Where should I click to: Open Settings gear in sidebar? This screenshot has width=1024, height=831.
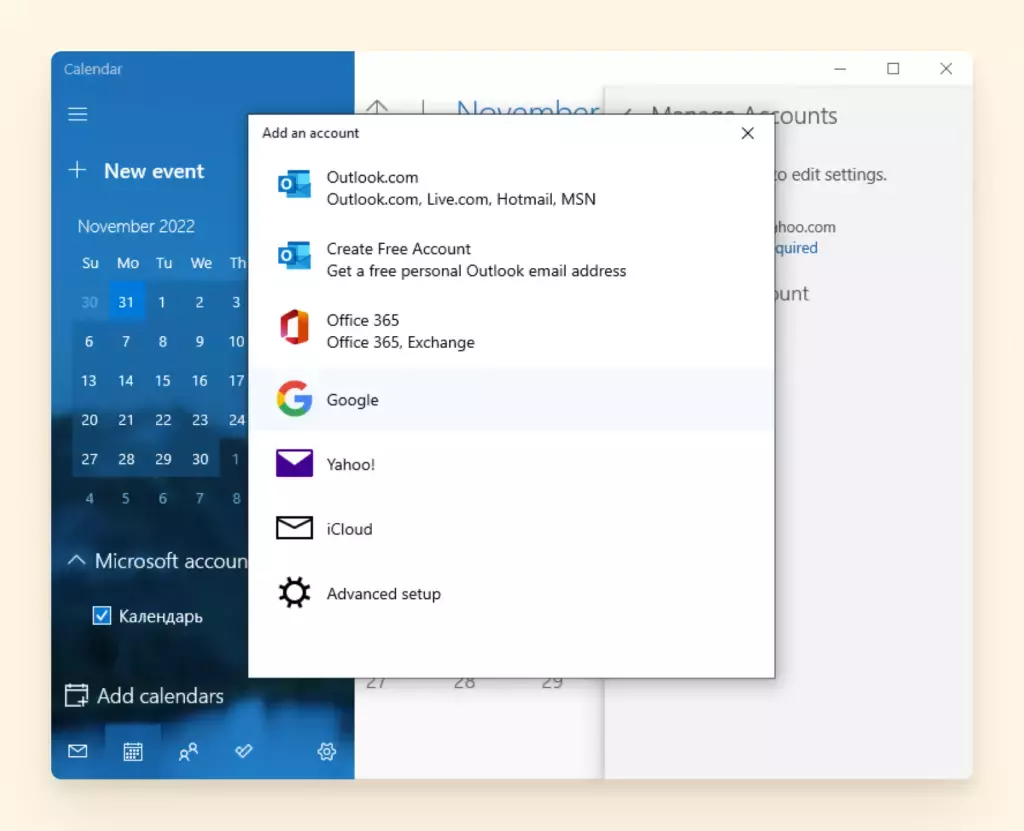327,751
